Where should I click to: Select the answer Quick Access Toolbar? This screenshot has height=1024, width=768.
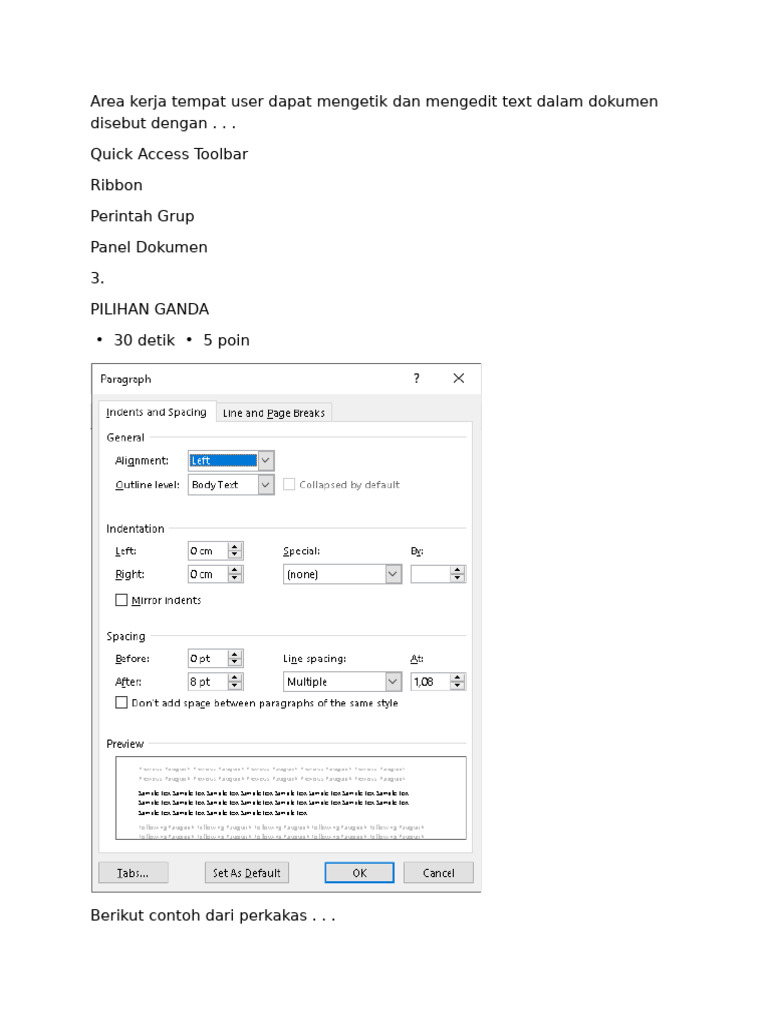[x=169, y=154]
